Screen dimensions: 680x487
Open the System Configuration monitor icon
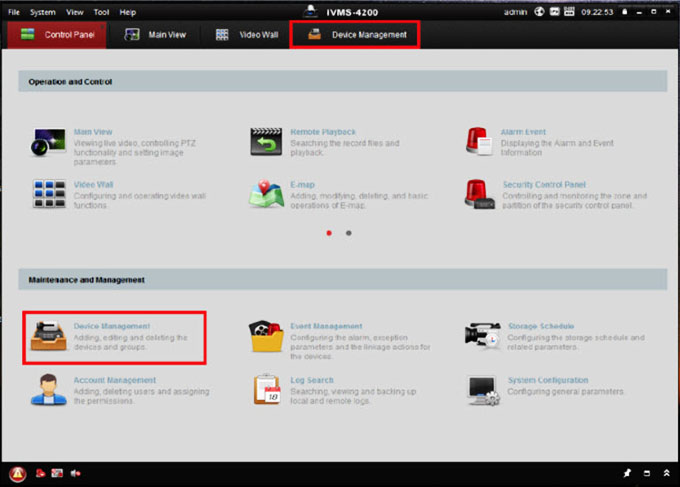pos(484,391)
